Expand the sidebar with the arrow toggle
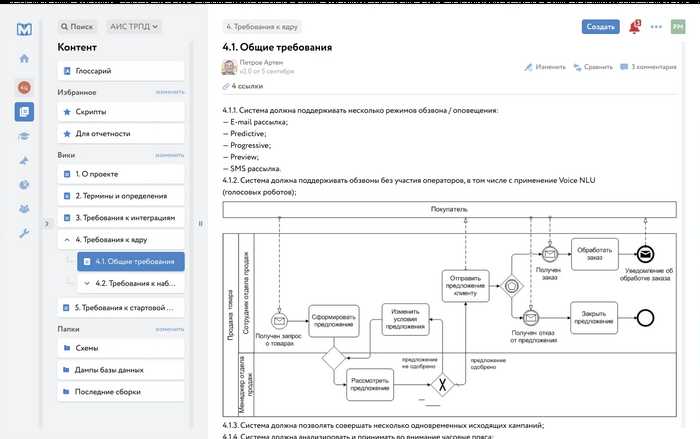Viewport: 700px width, 439px height. tap(46, 223)
